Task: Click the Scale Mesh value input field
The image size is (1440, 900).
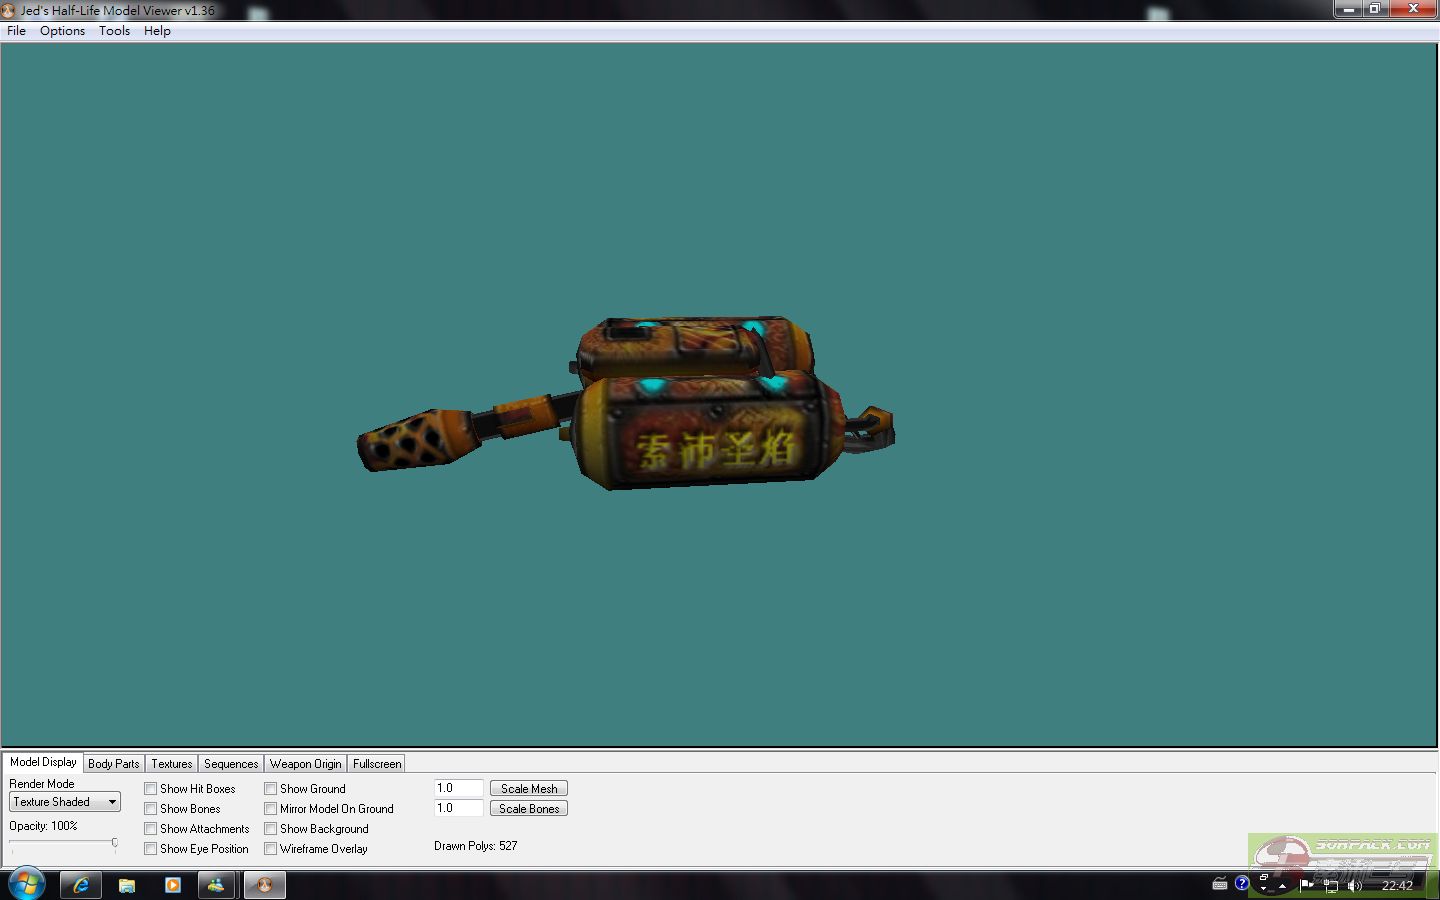Action: [x=459, y=788]
